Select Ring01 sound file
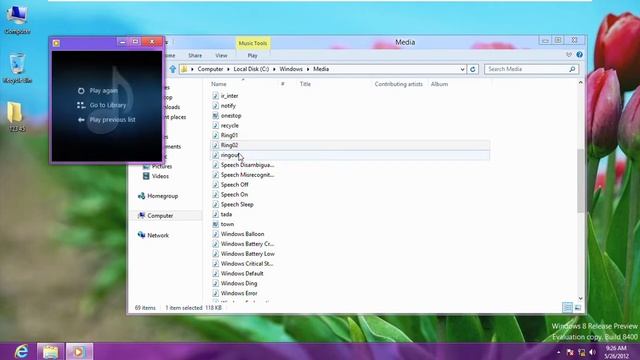Screen dimensions: 640x360 (229, 135)
